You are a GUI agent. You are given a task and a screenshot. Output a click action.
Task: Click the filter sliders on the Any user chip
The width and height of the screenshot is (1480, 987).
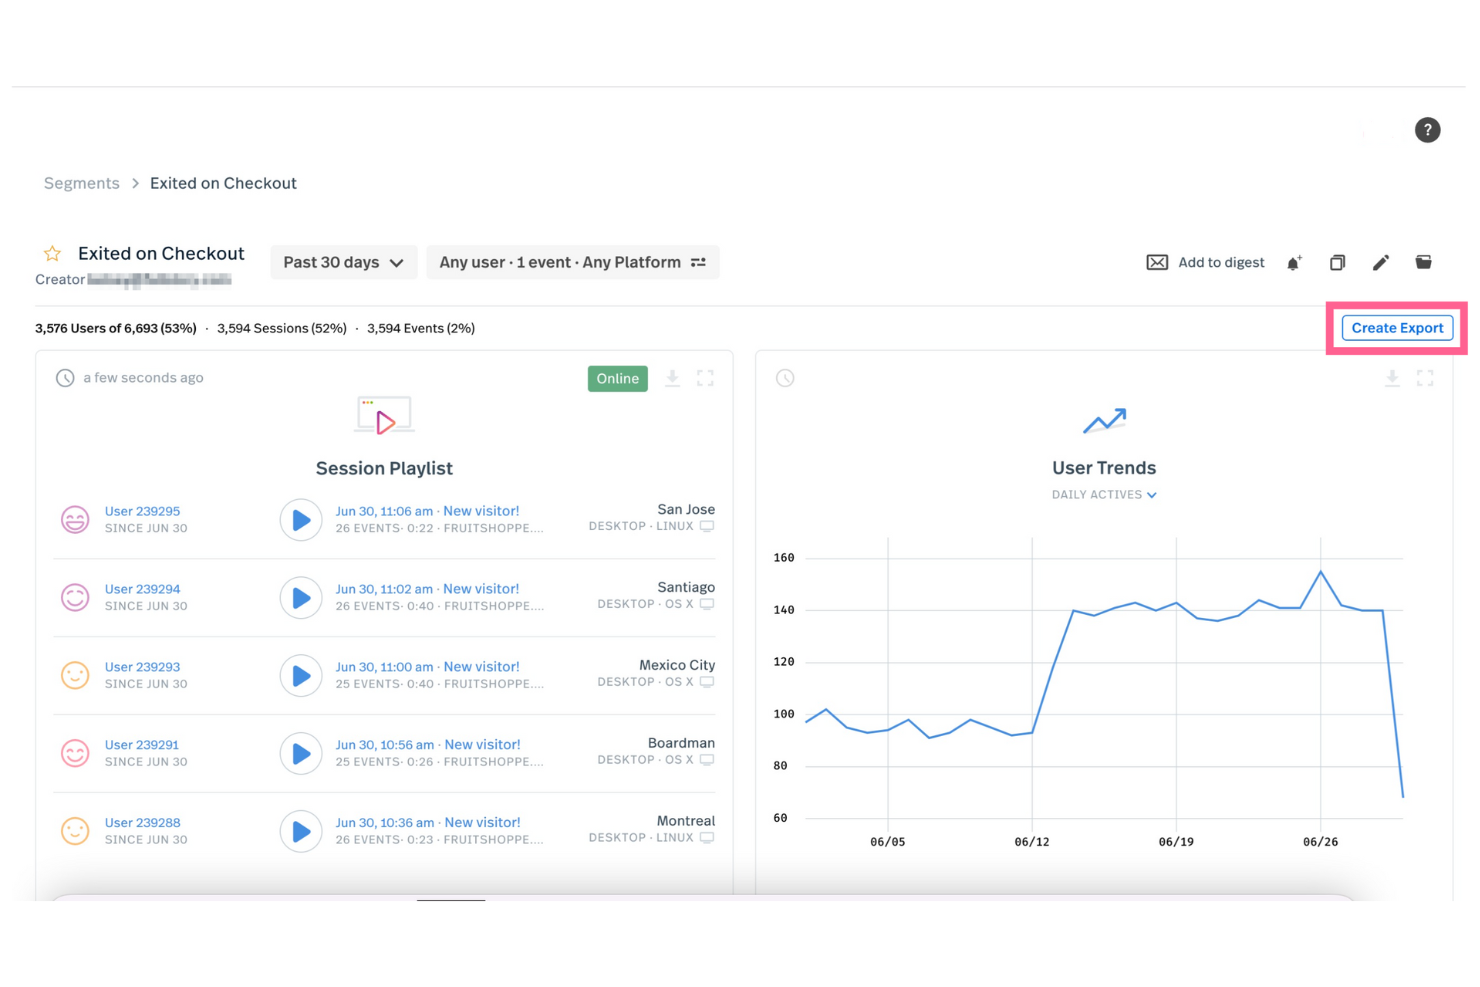pos(699,262)
